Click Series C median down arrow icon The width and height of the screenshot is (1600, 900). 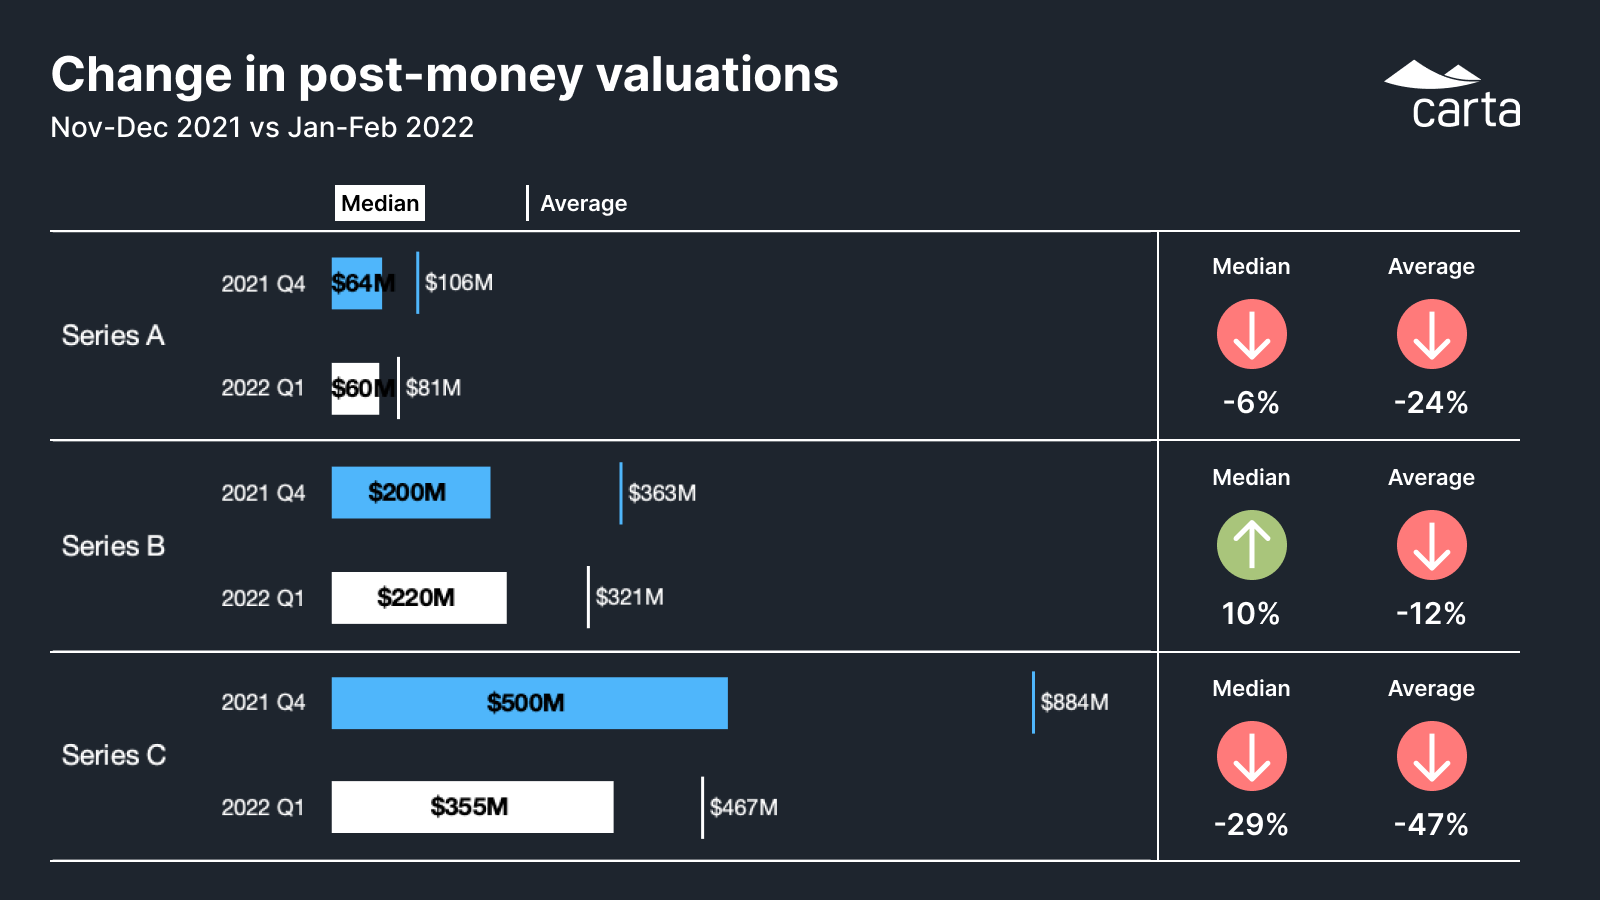pyautogui.click(x=1251, y=756)
